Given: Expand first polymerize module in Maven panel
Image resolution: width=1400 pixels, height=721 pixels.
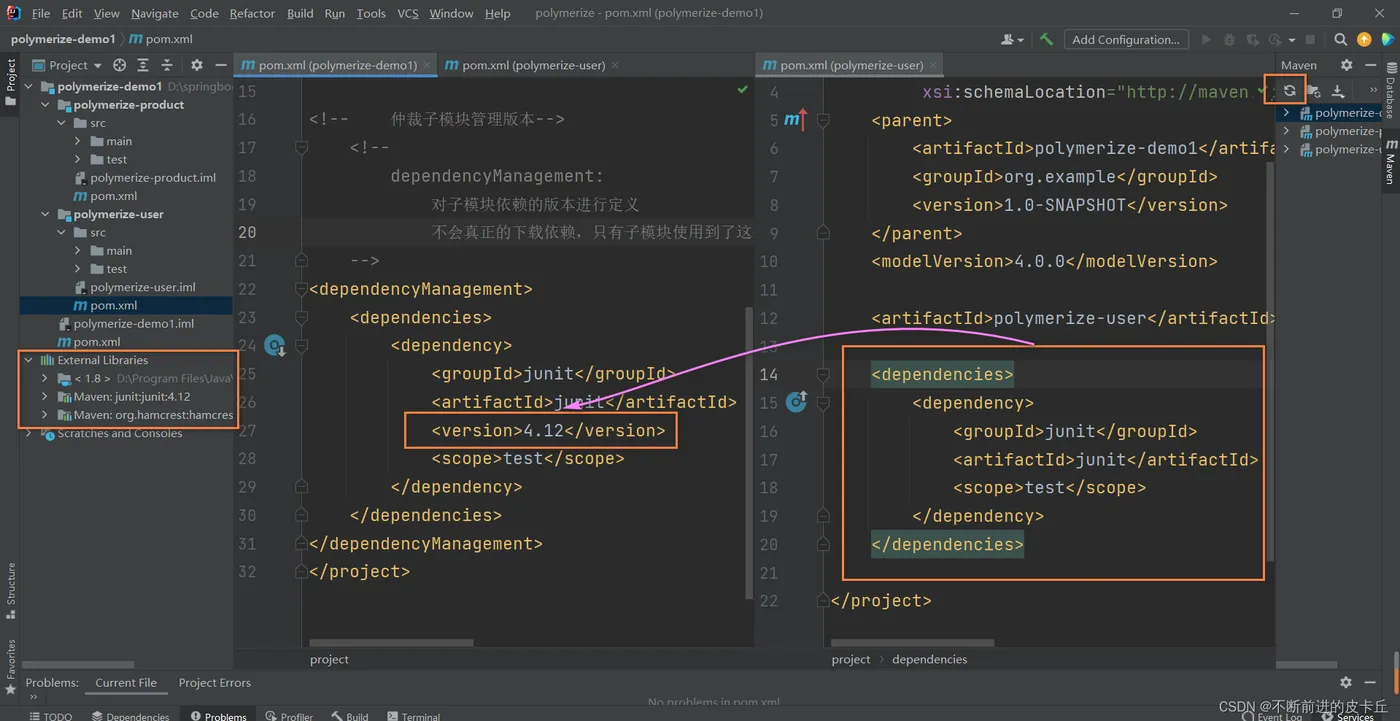Looking at the screenshot, I should pyautogui.click(x=1286, y=113).
